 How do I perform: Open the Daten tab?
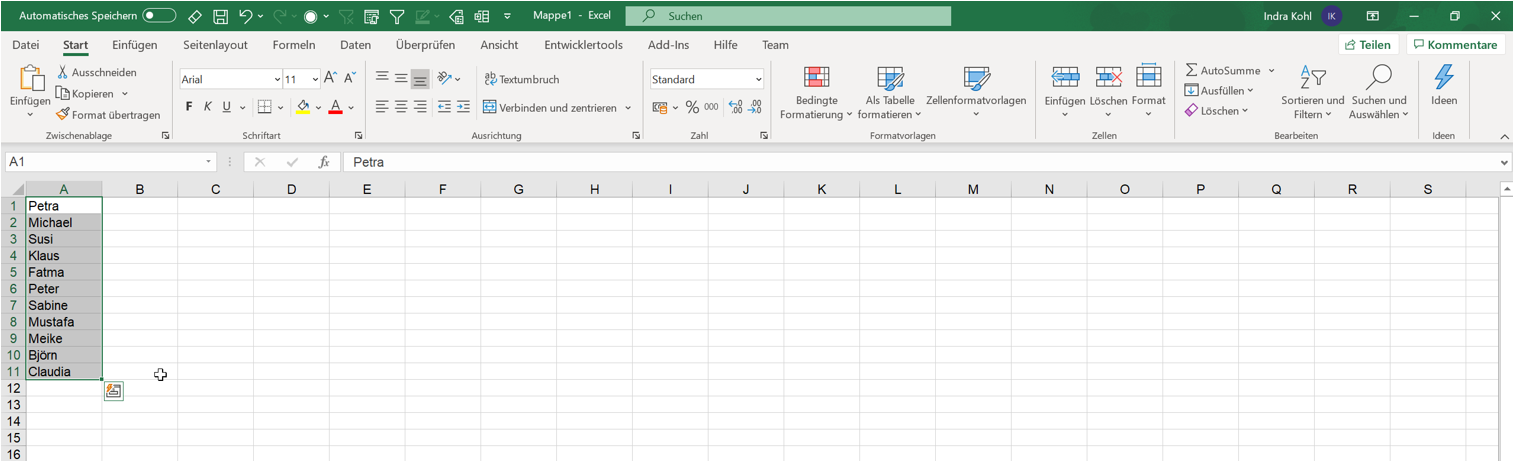click(355, 45)
